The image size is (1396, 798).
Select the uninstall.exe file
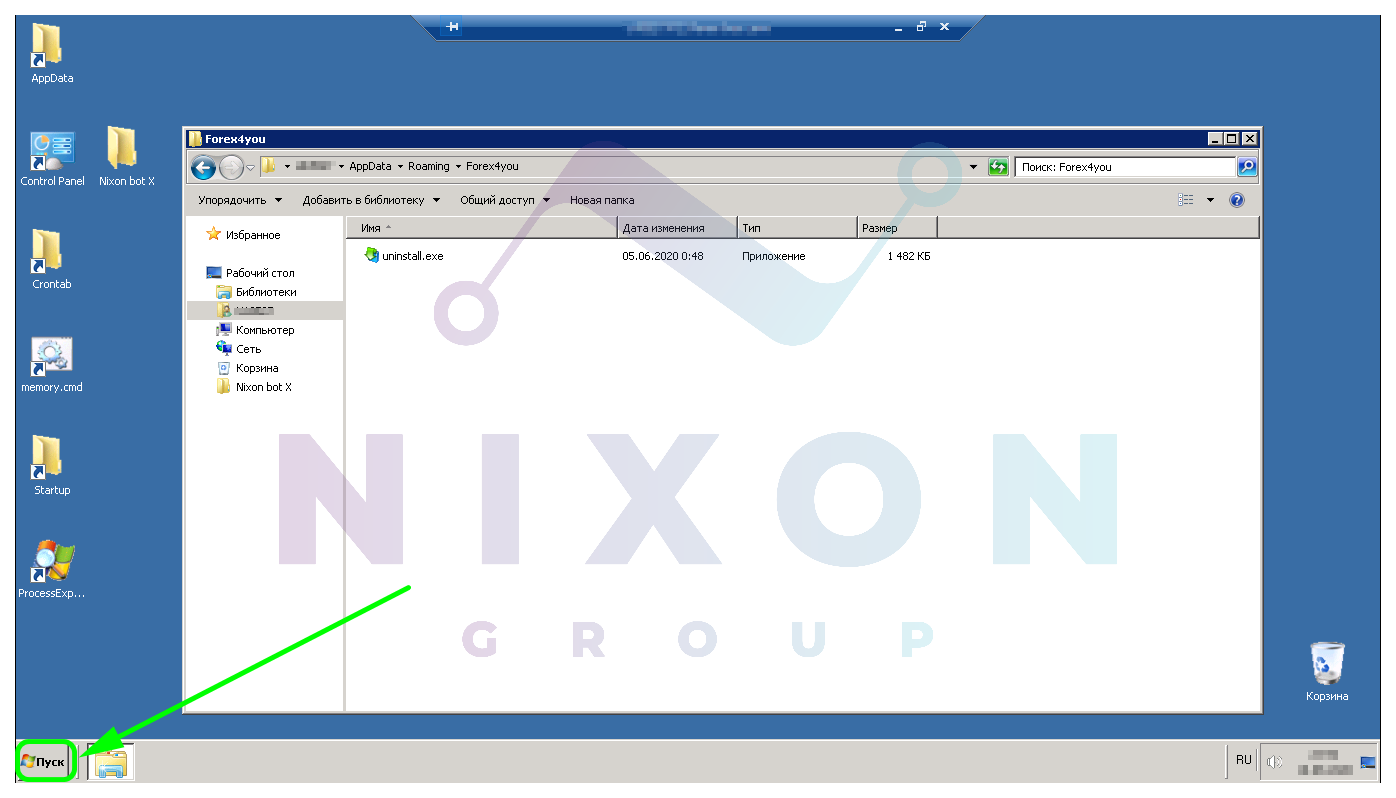(403, 256)
